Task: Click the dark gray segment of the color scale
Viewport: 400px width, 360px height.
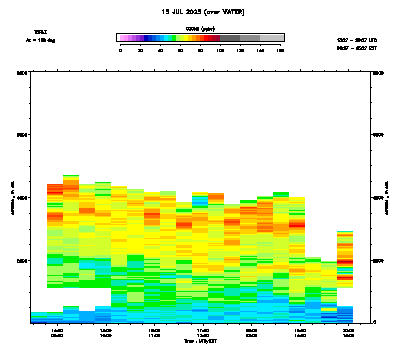Action: pyautogui.click(x=230, y=38)
